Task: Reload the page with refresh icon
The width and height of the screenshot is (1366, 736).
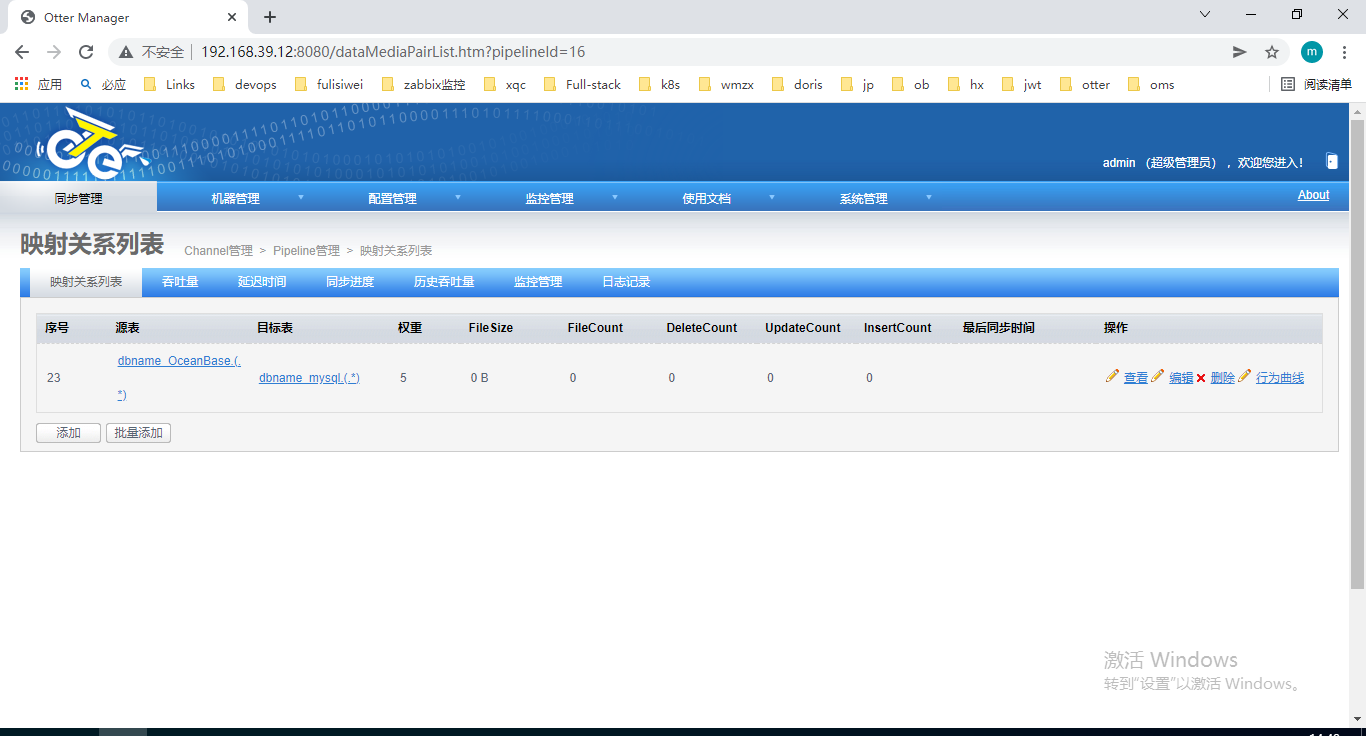Action: (86, 52)
